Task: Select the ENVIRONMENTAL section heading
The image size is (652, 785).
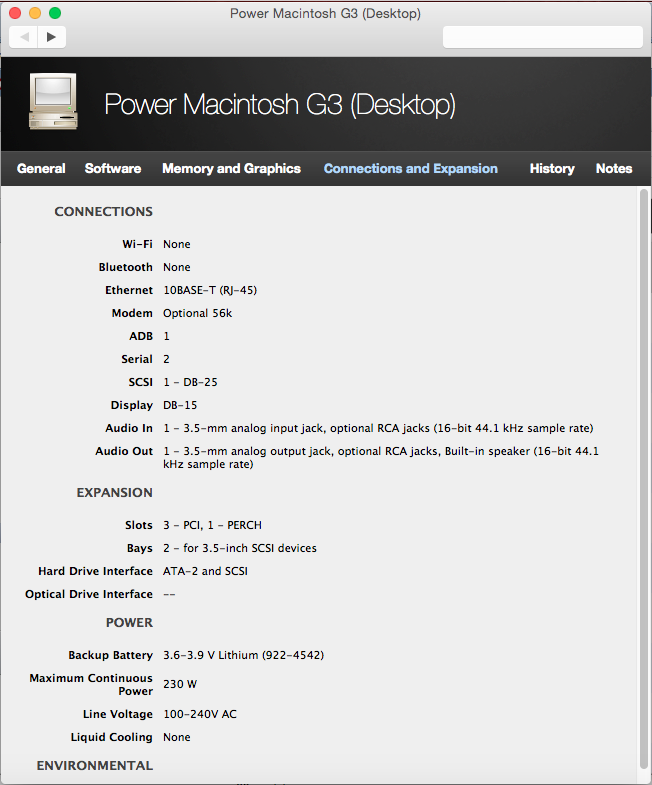Action: (x=95, y=765)
